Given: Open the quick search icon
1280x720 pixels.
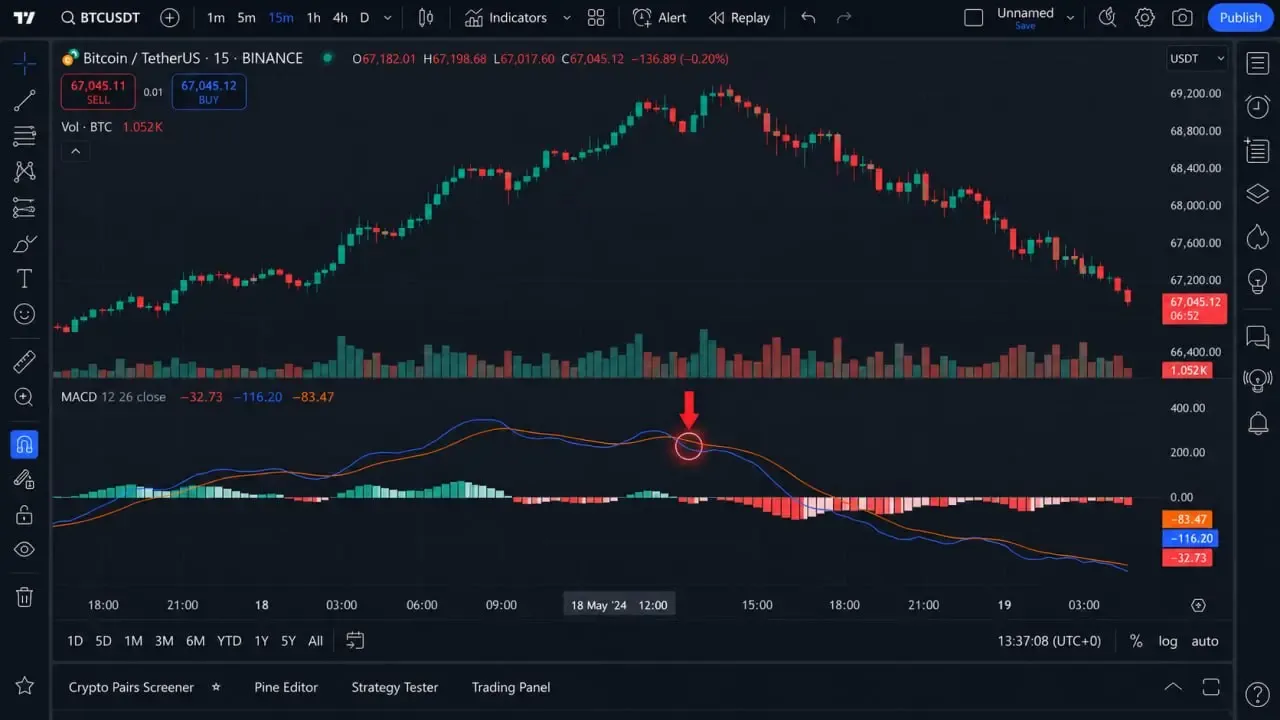Looking at the screenshot, I should point(1107,18).
